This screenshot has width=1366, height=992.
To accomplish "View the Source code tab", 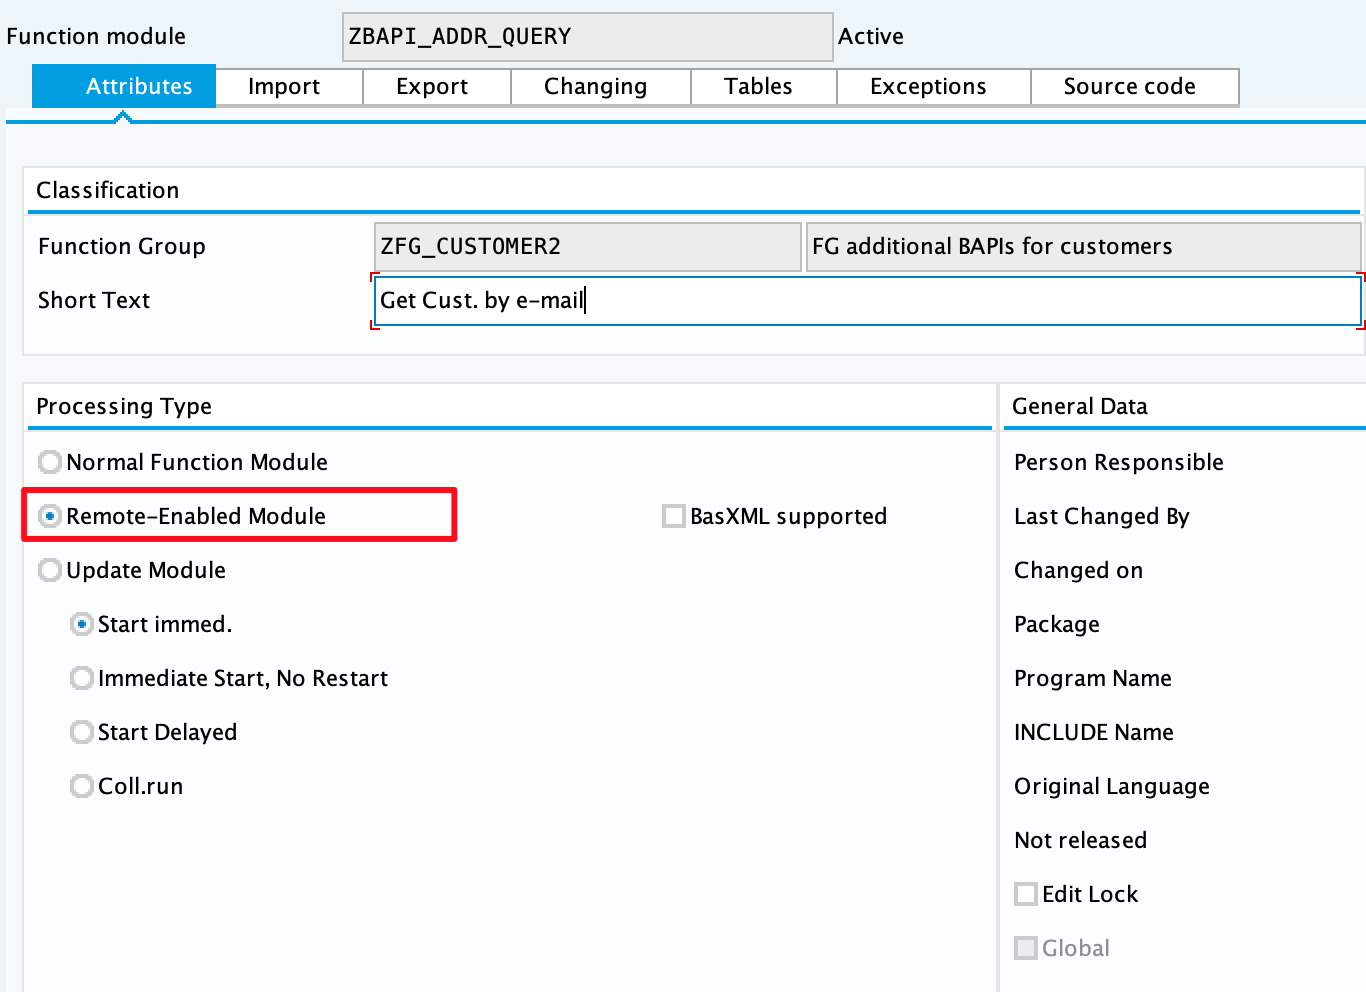I will pos(1129,87).
